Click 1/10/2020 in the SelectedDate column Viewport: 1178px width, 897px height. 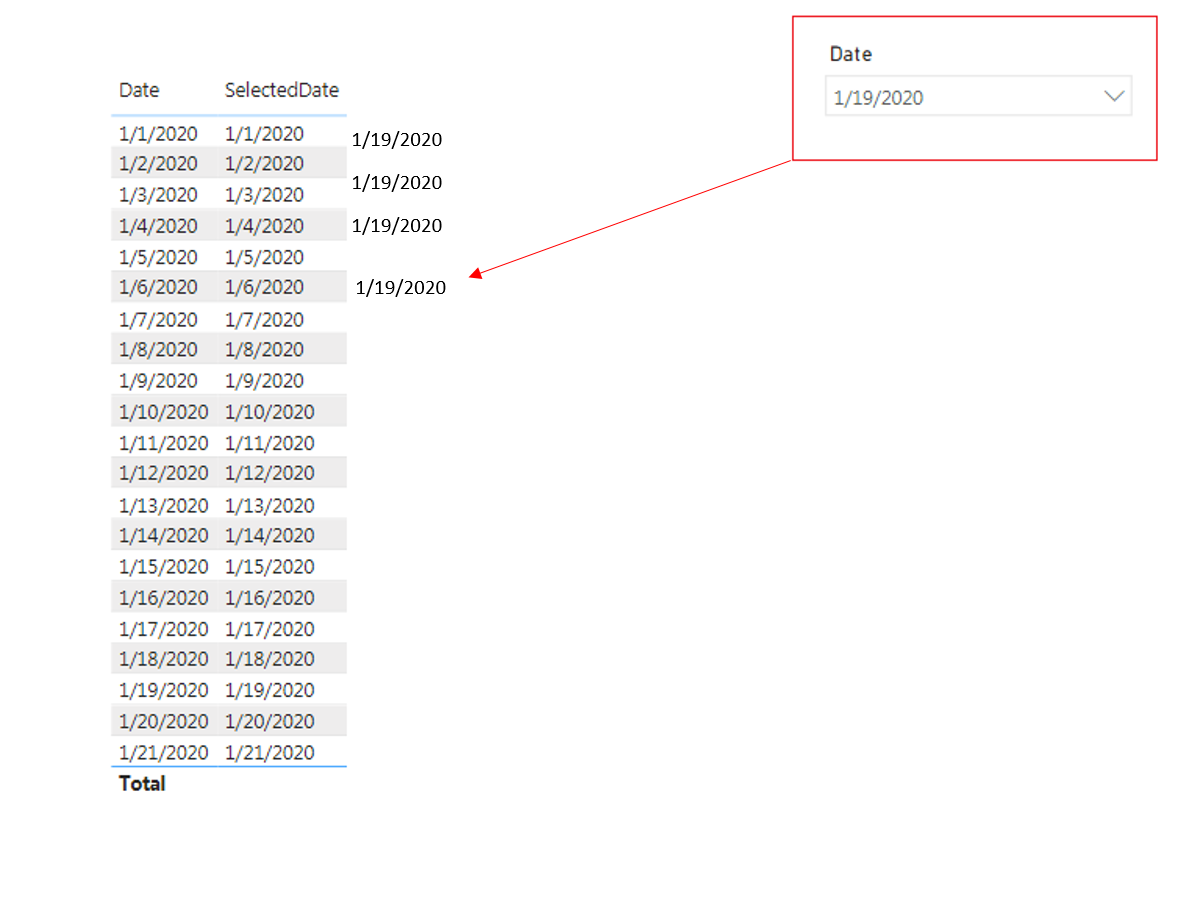[269, 412]
